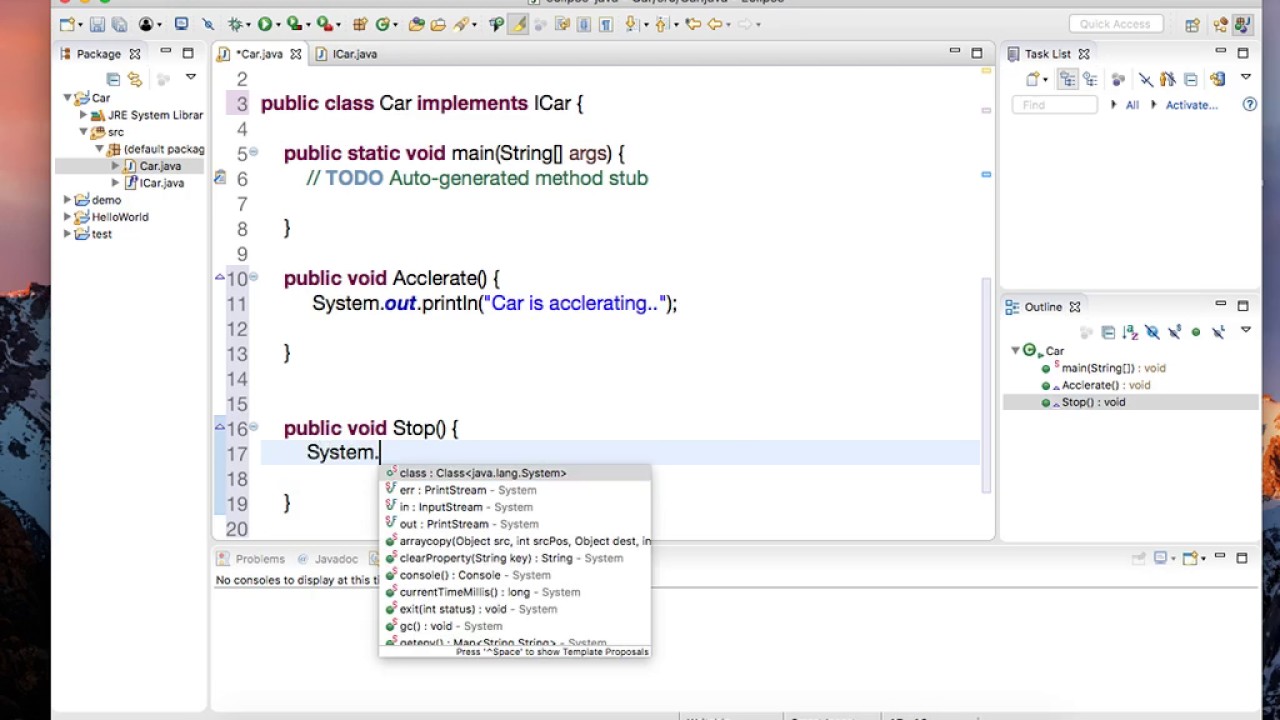Viewport: 1280px width, 720px height.
Task: Hide completed tasks in Task List
Action: point(1146,79)
